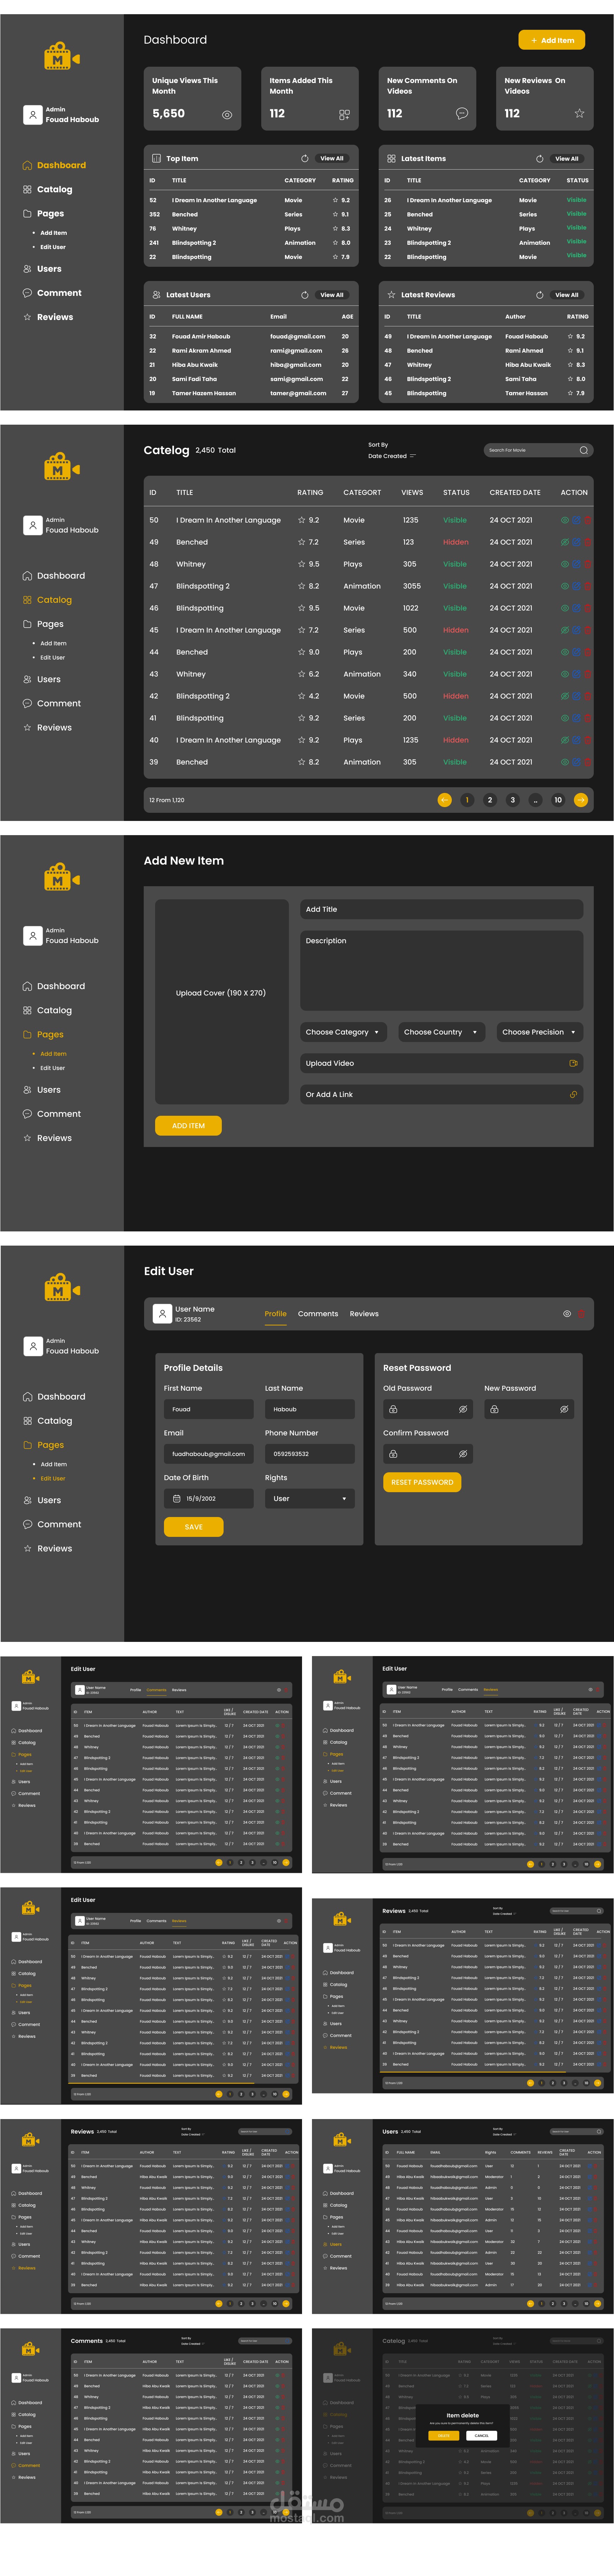Switch to Reviews tab in large Edit User
Viewport: 614px width, 2576px height.
(364, 1314)
